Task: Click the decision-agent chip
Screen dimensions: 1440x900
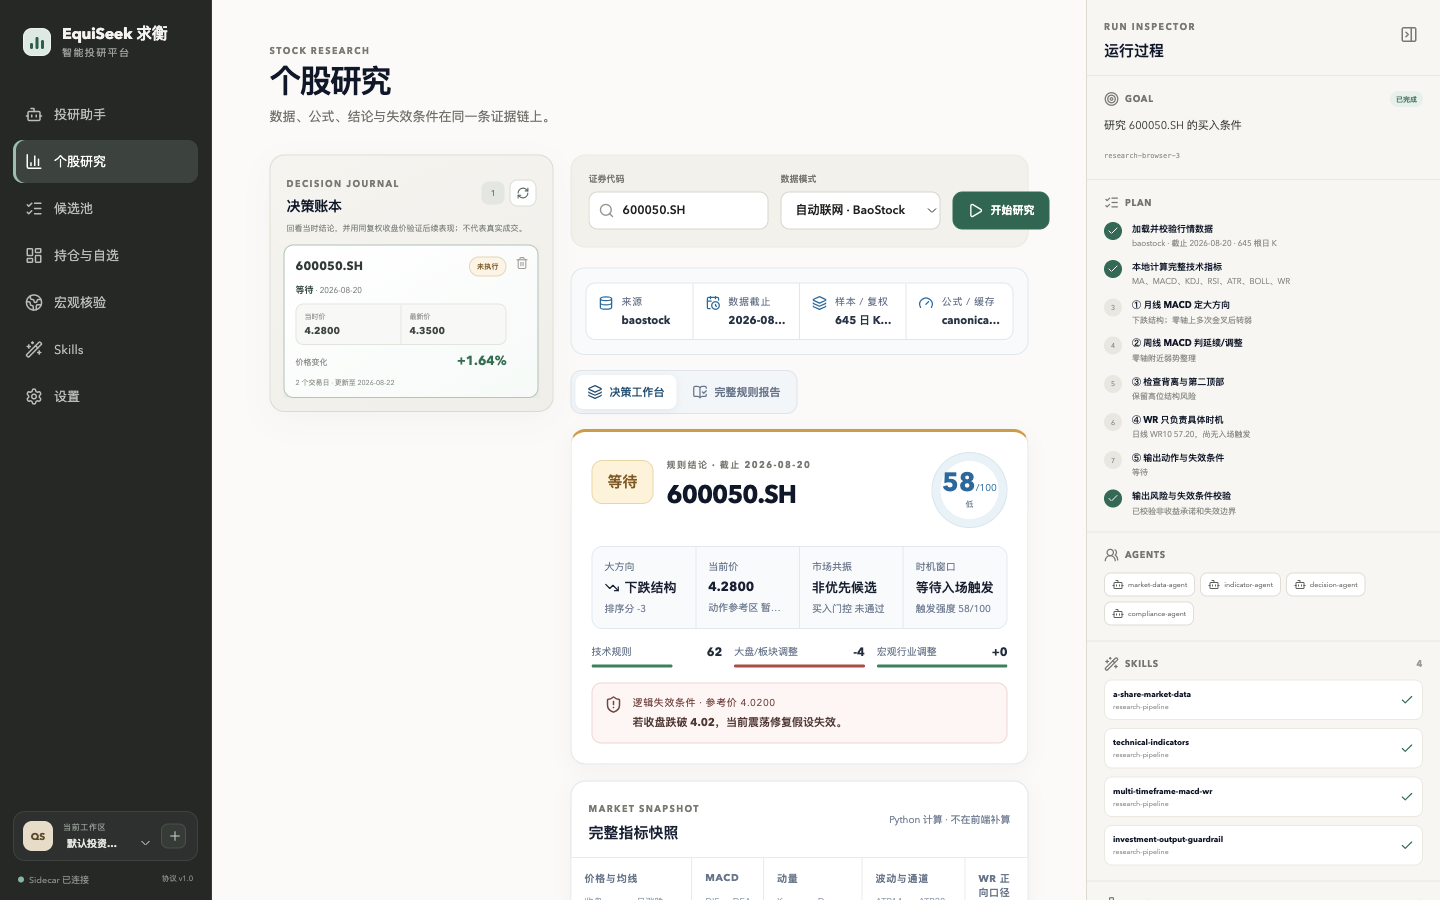Action: click(1325, 585)
